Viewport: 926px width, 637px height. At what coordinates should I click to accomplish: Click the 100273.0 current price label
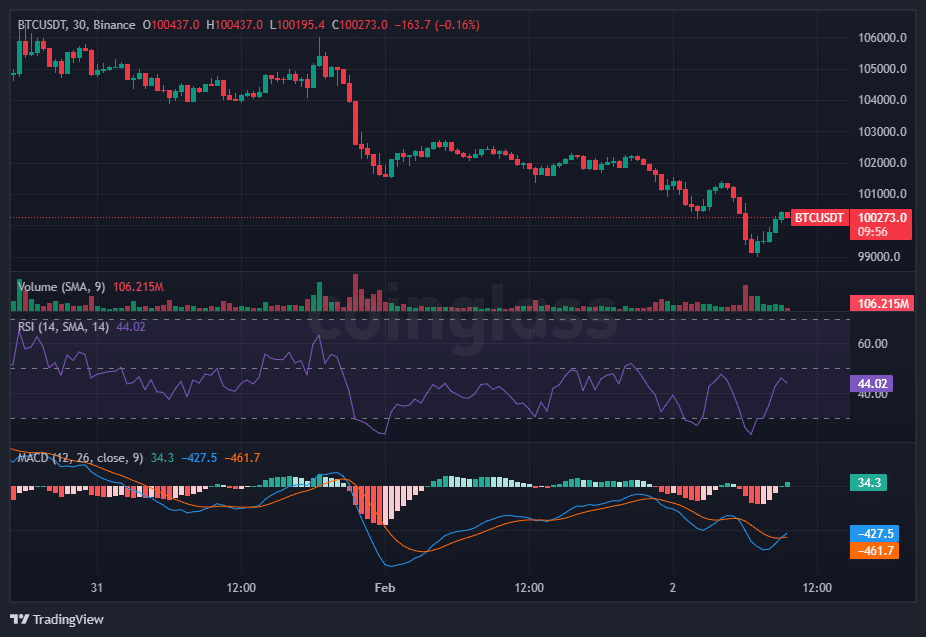tap(880, 217)
